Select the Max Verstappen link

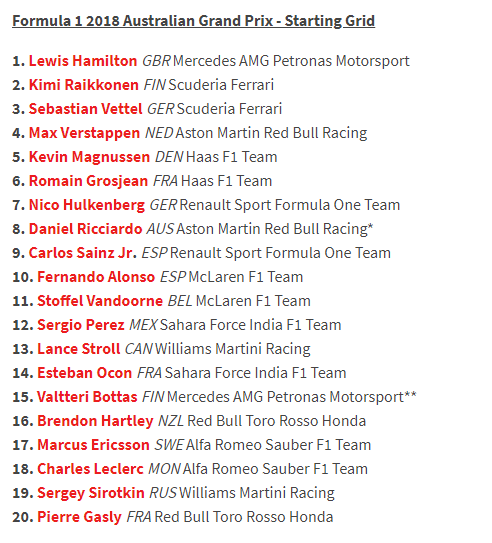pos(84,133)
